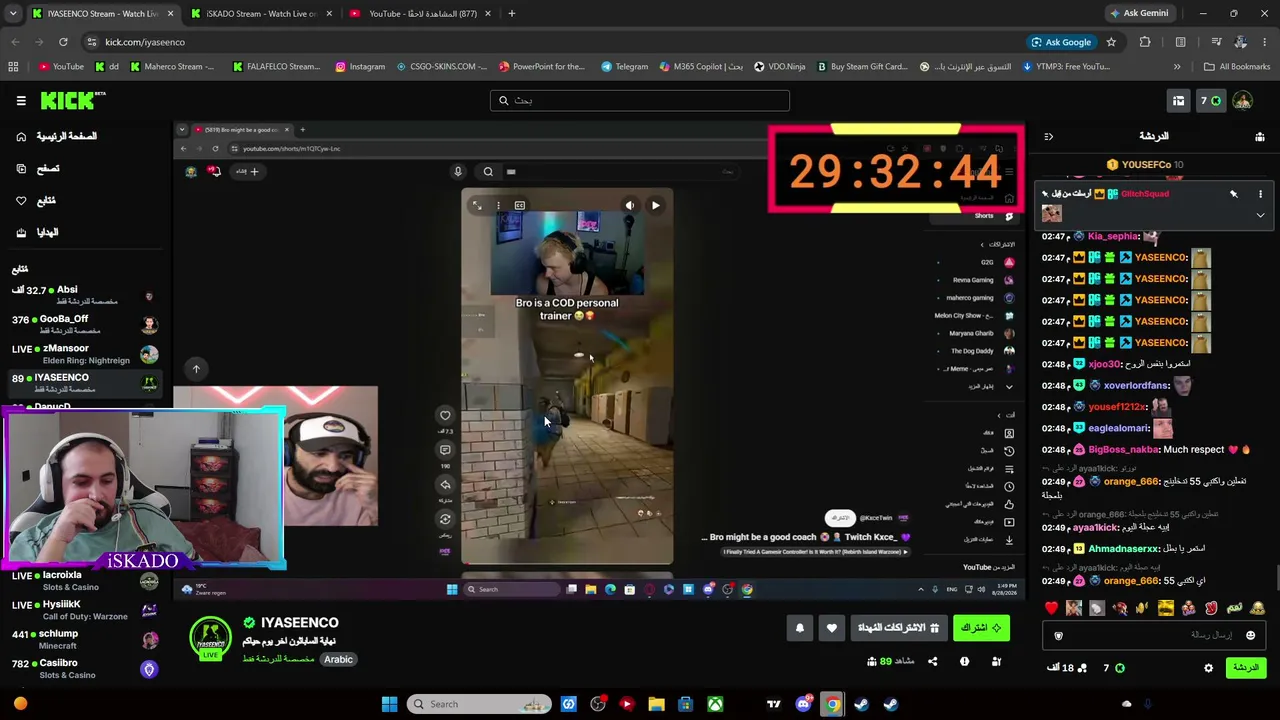
Task: Click the Kick logo
Action: 72,100
